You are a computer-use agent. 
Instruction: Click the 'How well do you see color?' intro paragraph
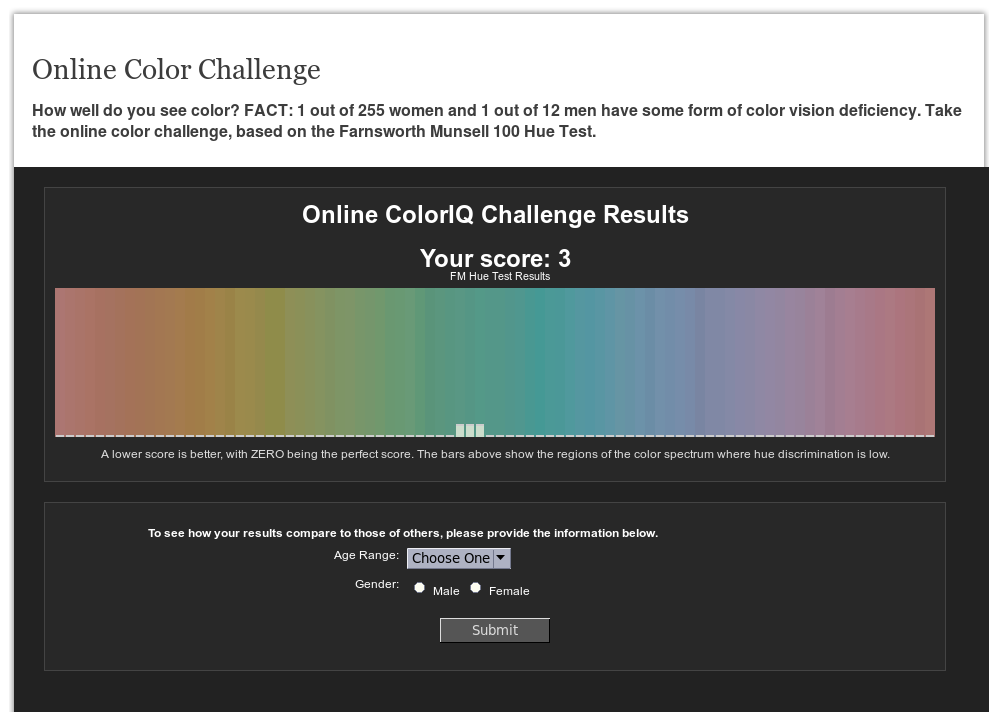tap(497, 121)
